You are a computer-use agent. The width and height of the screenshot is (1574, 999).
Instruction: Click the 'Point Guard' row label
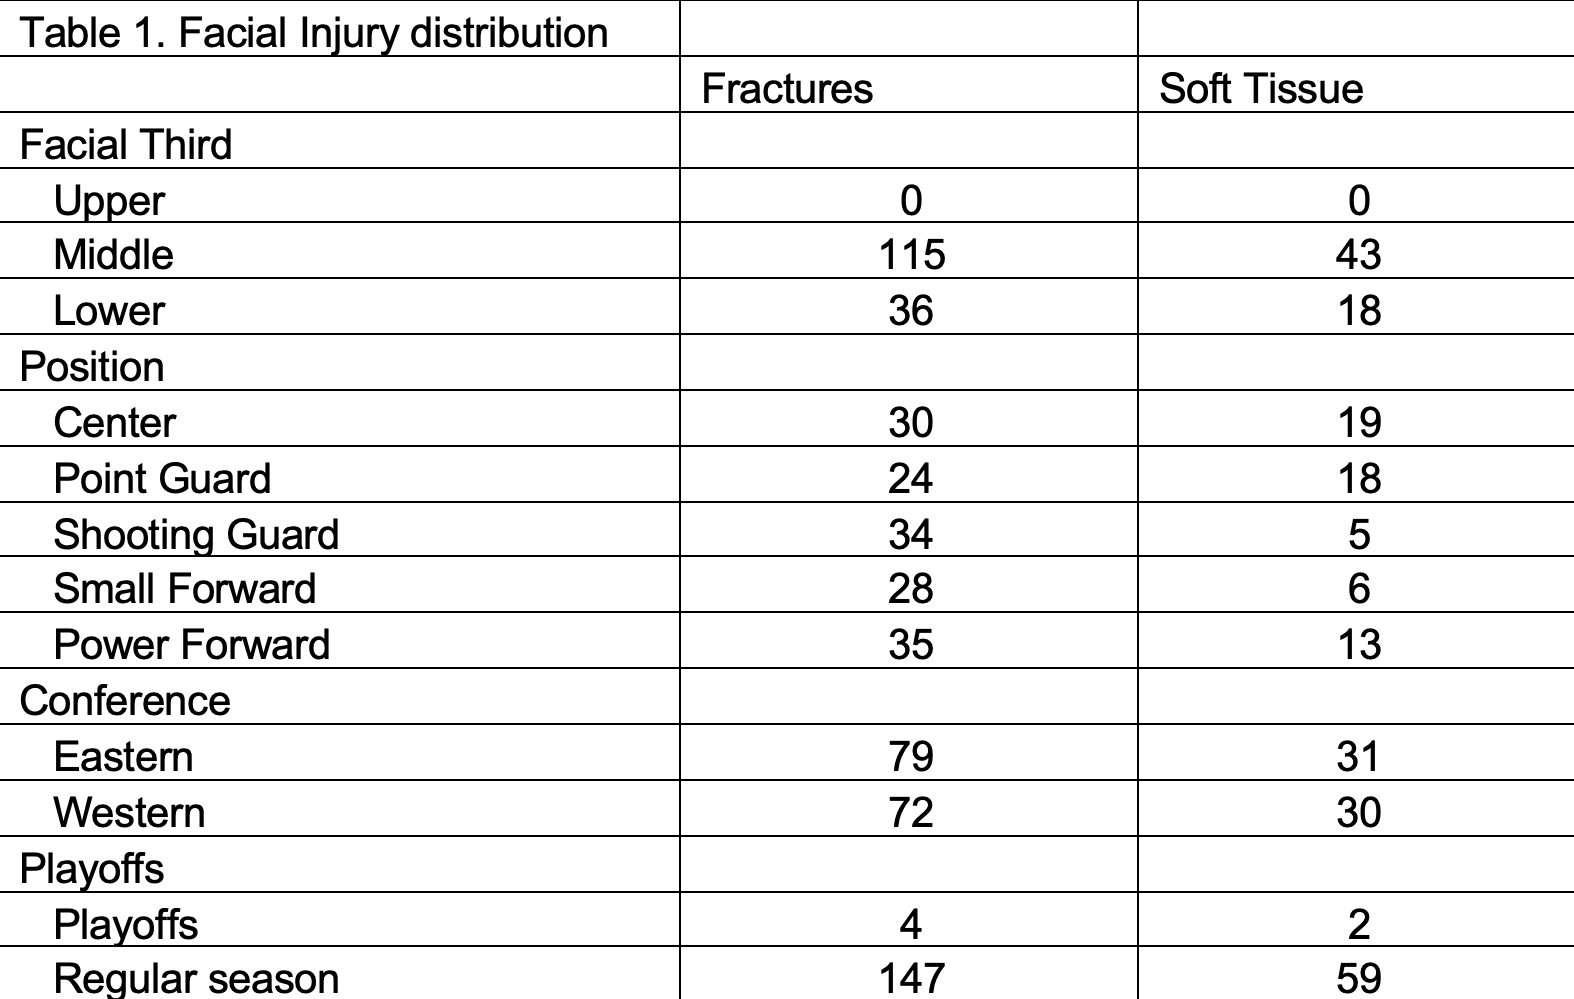[162, 479]
